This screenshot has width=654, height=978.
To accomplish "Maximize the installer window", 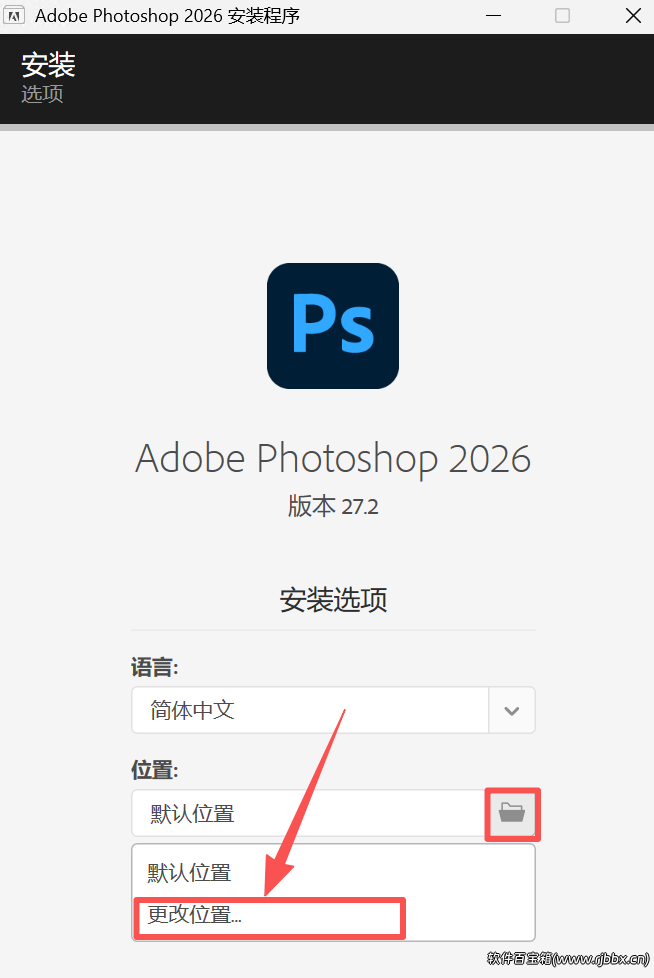I will coord(562,16).
